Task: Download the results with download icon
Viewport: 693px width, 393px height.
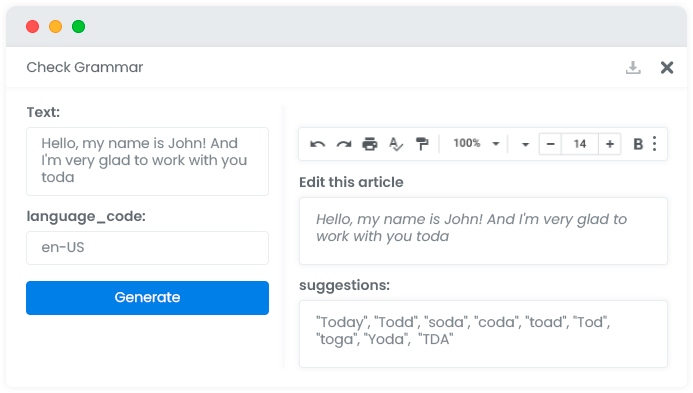Action: click(x=633, y=68)
